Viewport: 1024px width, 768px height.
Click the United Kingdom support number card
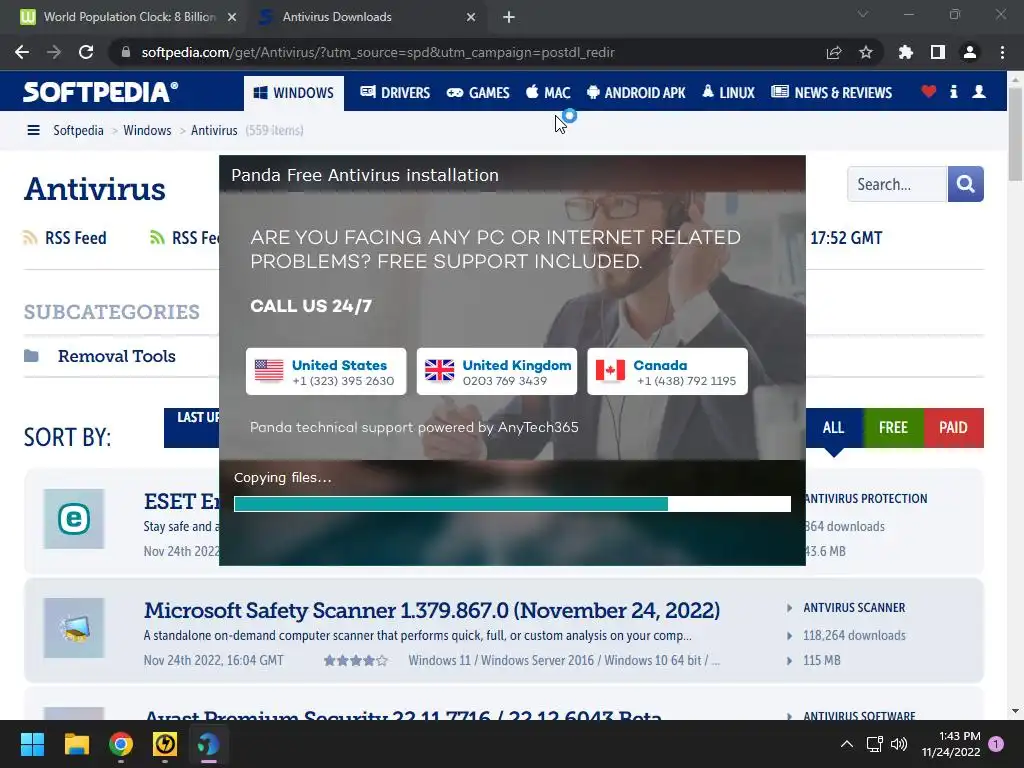click(497, 372)
